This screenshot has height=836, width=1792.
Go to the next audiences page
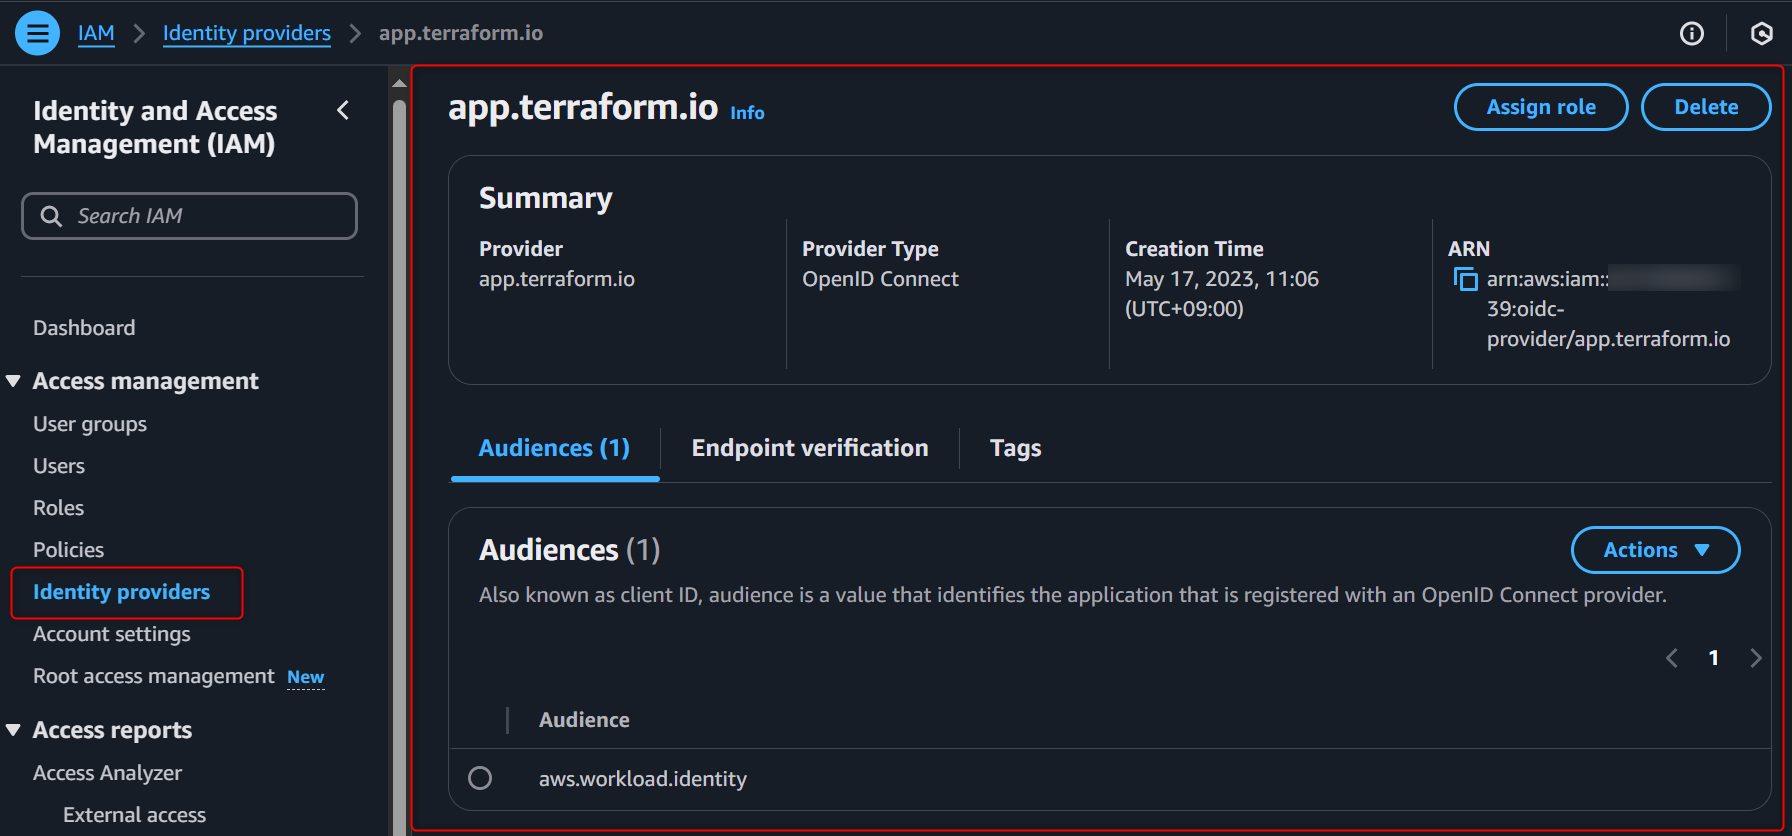1755,657
